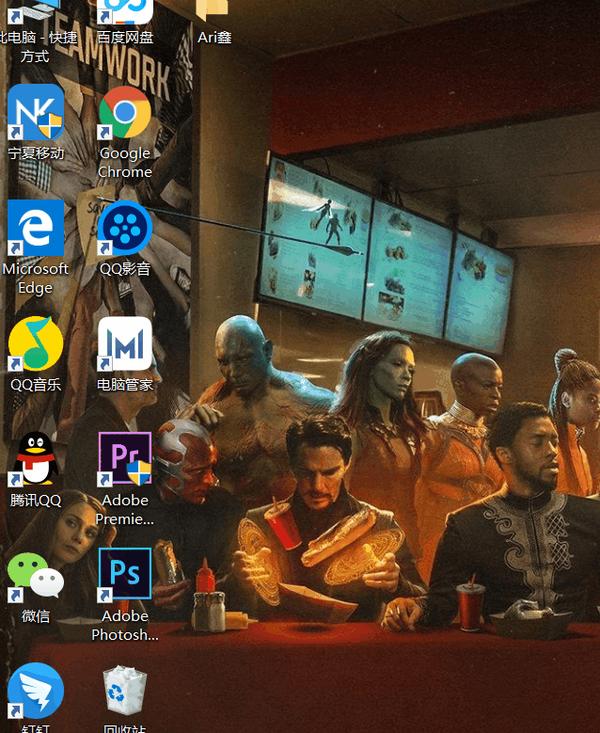Select the 'Microsoft Edge' label text

coord(36,278)
